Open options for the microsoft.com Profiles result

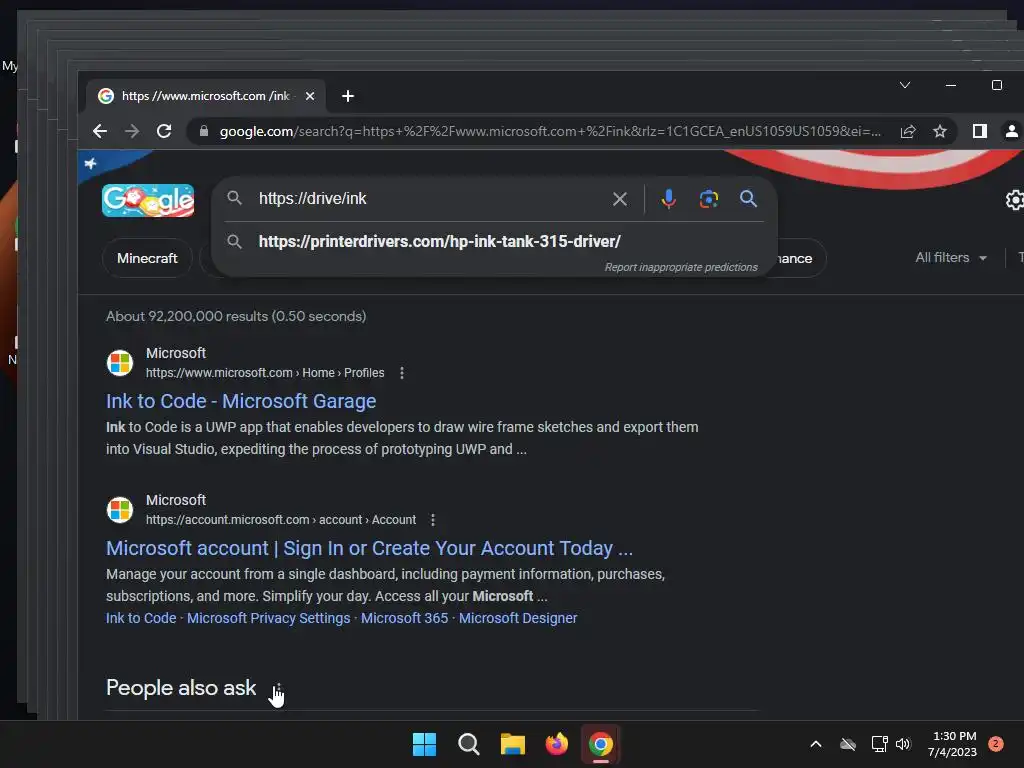[402, 373]
